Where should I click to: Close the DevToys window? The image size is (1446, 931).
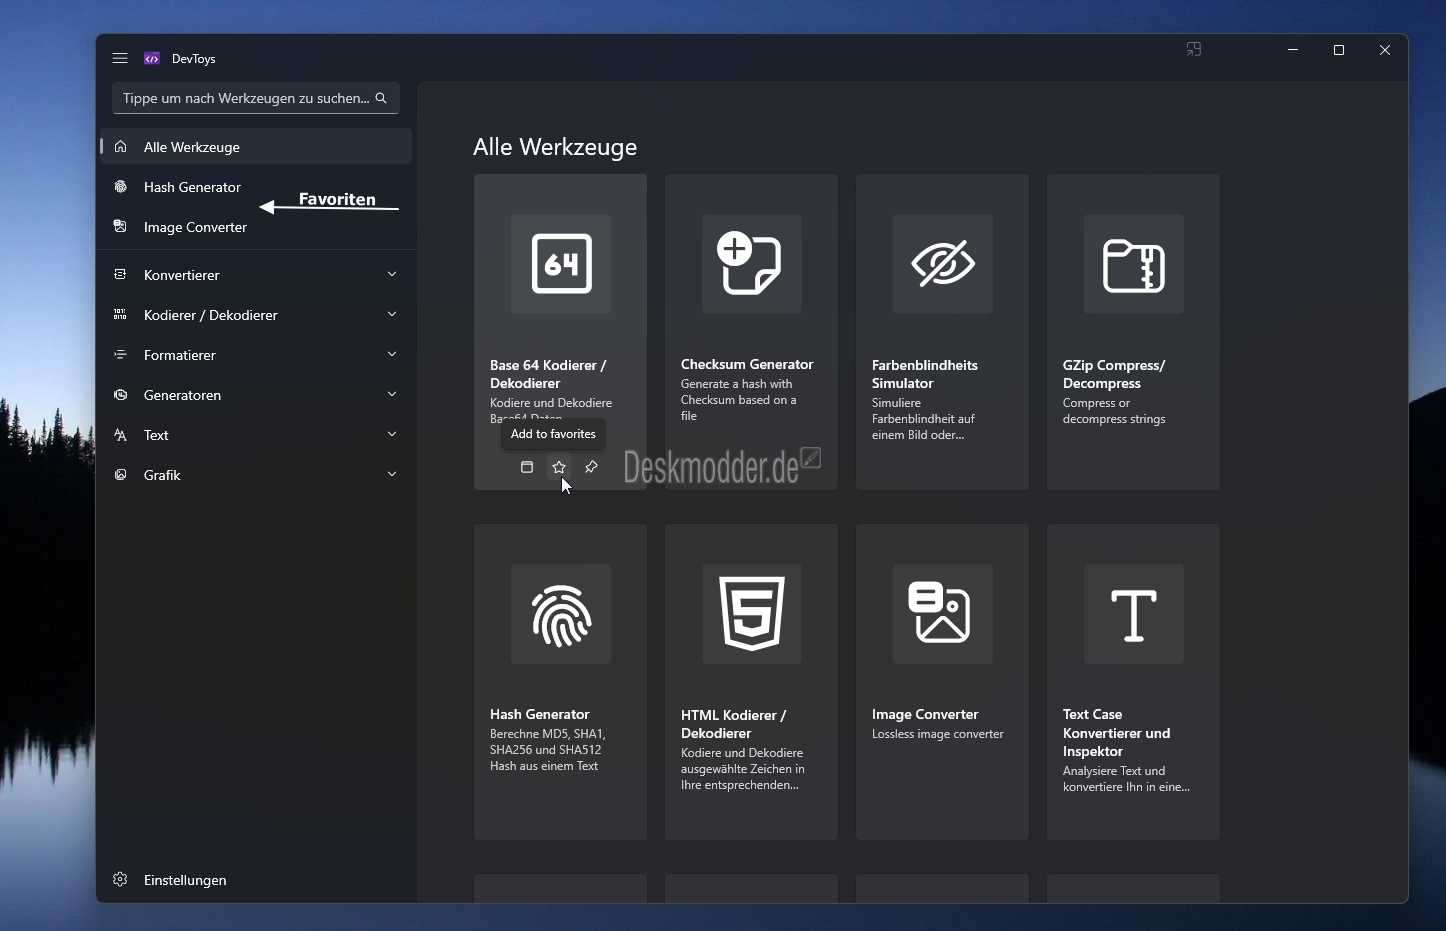pos(1385,50)
